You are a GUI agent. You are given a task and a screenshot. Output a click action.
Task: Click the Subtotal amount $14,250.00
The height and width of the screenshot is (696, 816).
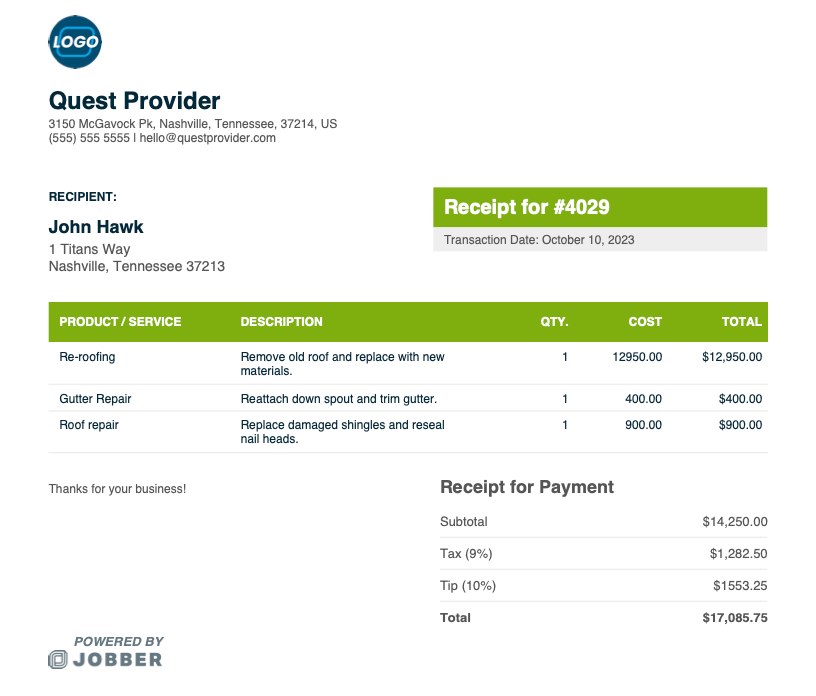tap(734, 522)
